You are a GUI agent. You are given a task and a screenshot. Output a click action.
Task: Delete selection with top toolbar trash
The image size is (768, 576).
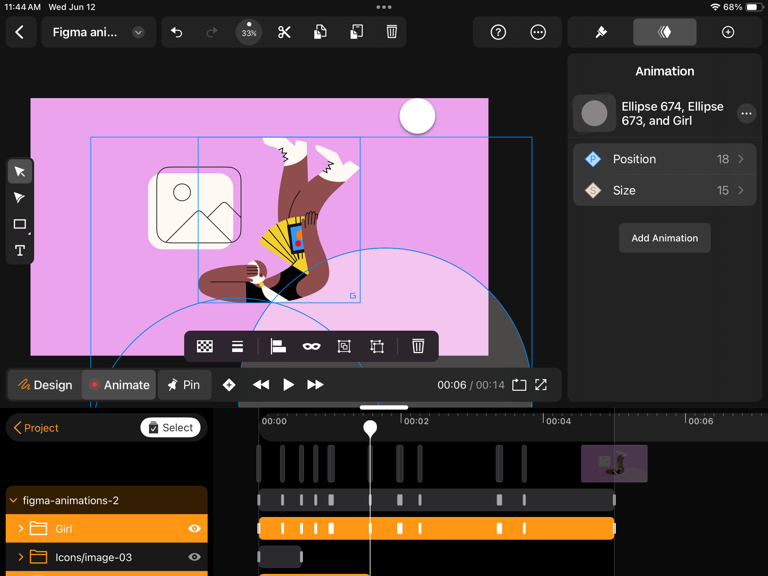pos(391,32)
